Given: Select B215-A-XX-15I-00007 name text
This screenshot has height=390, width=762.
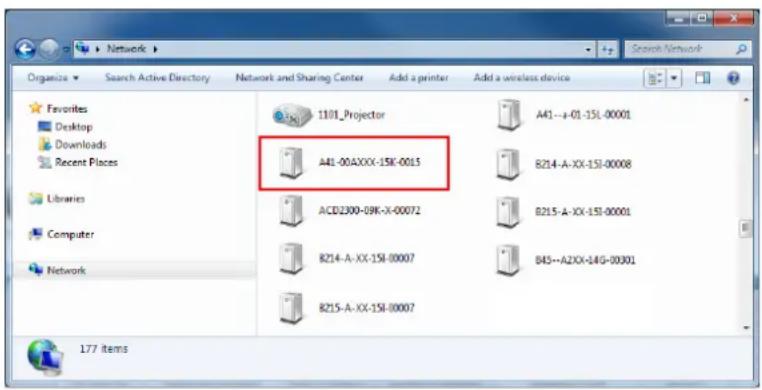Looking at the screenshot, I should (366, 308).
